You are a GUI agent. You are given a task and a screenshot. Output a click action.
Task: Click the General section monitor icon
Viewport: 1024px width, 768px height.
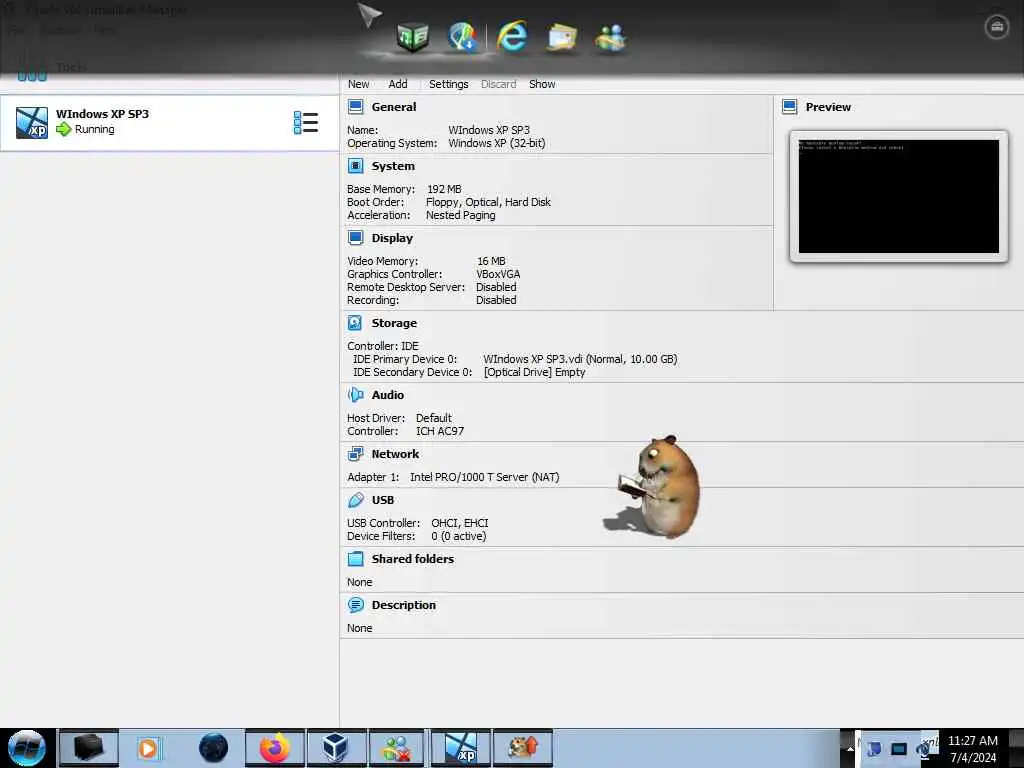coord(355,107)
